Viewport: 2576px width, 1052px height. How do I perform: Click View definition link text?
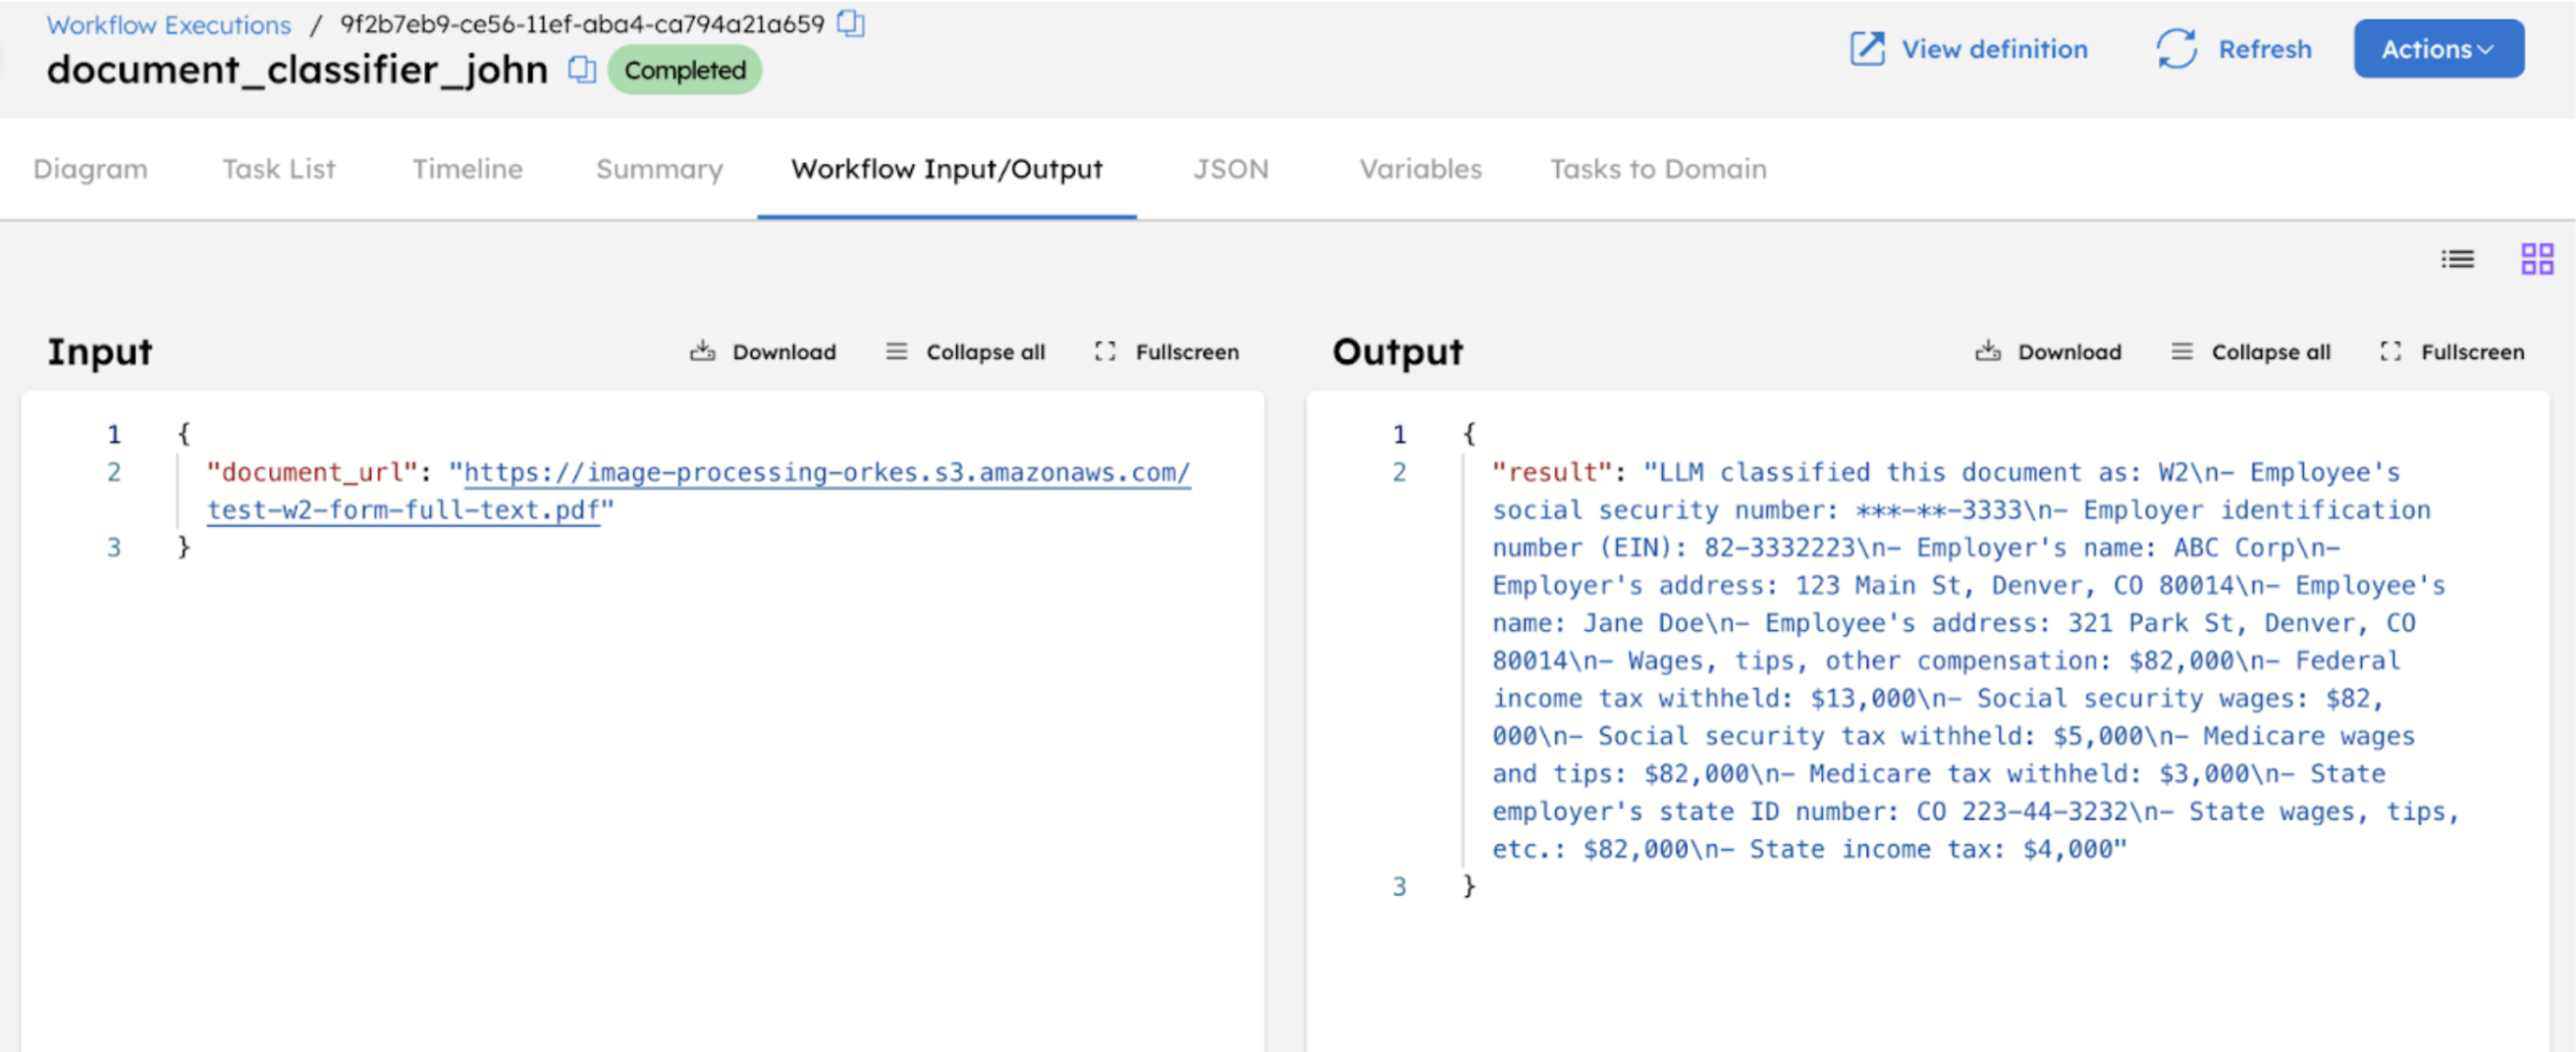click(x=1994, y=49)
